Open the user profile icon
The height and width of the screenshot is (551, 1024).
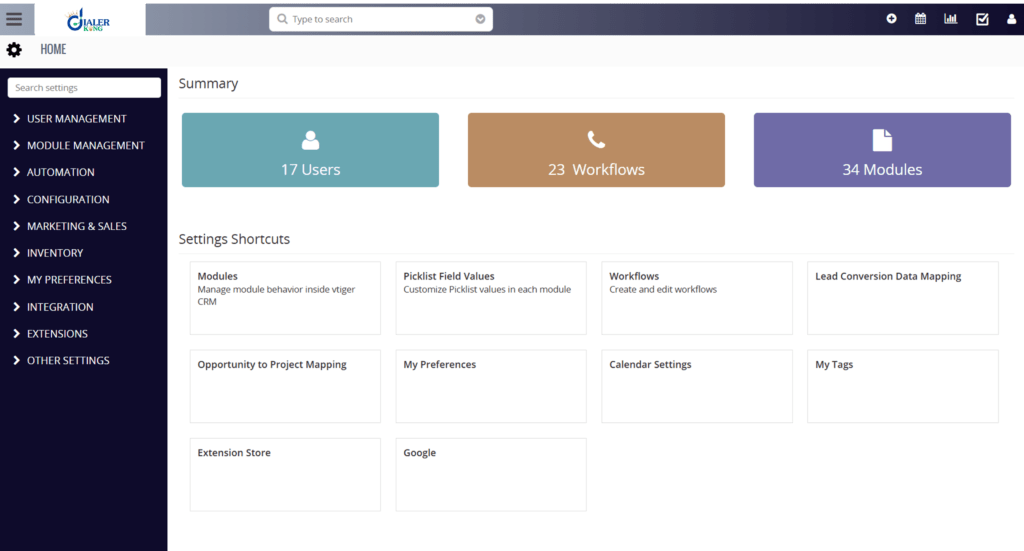1011,19
